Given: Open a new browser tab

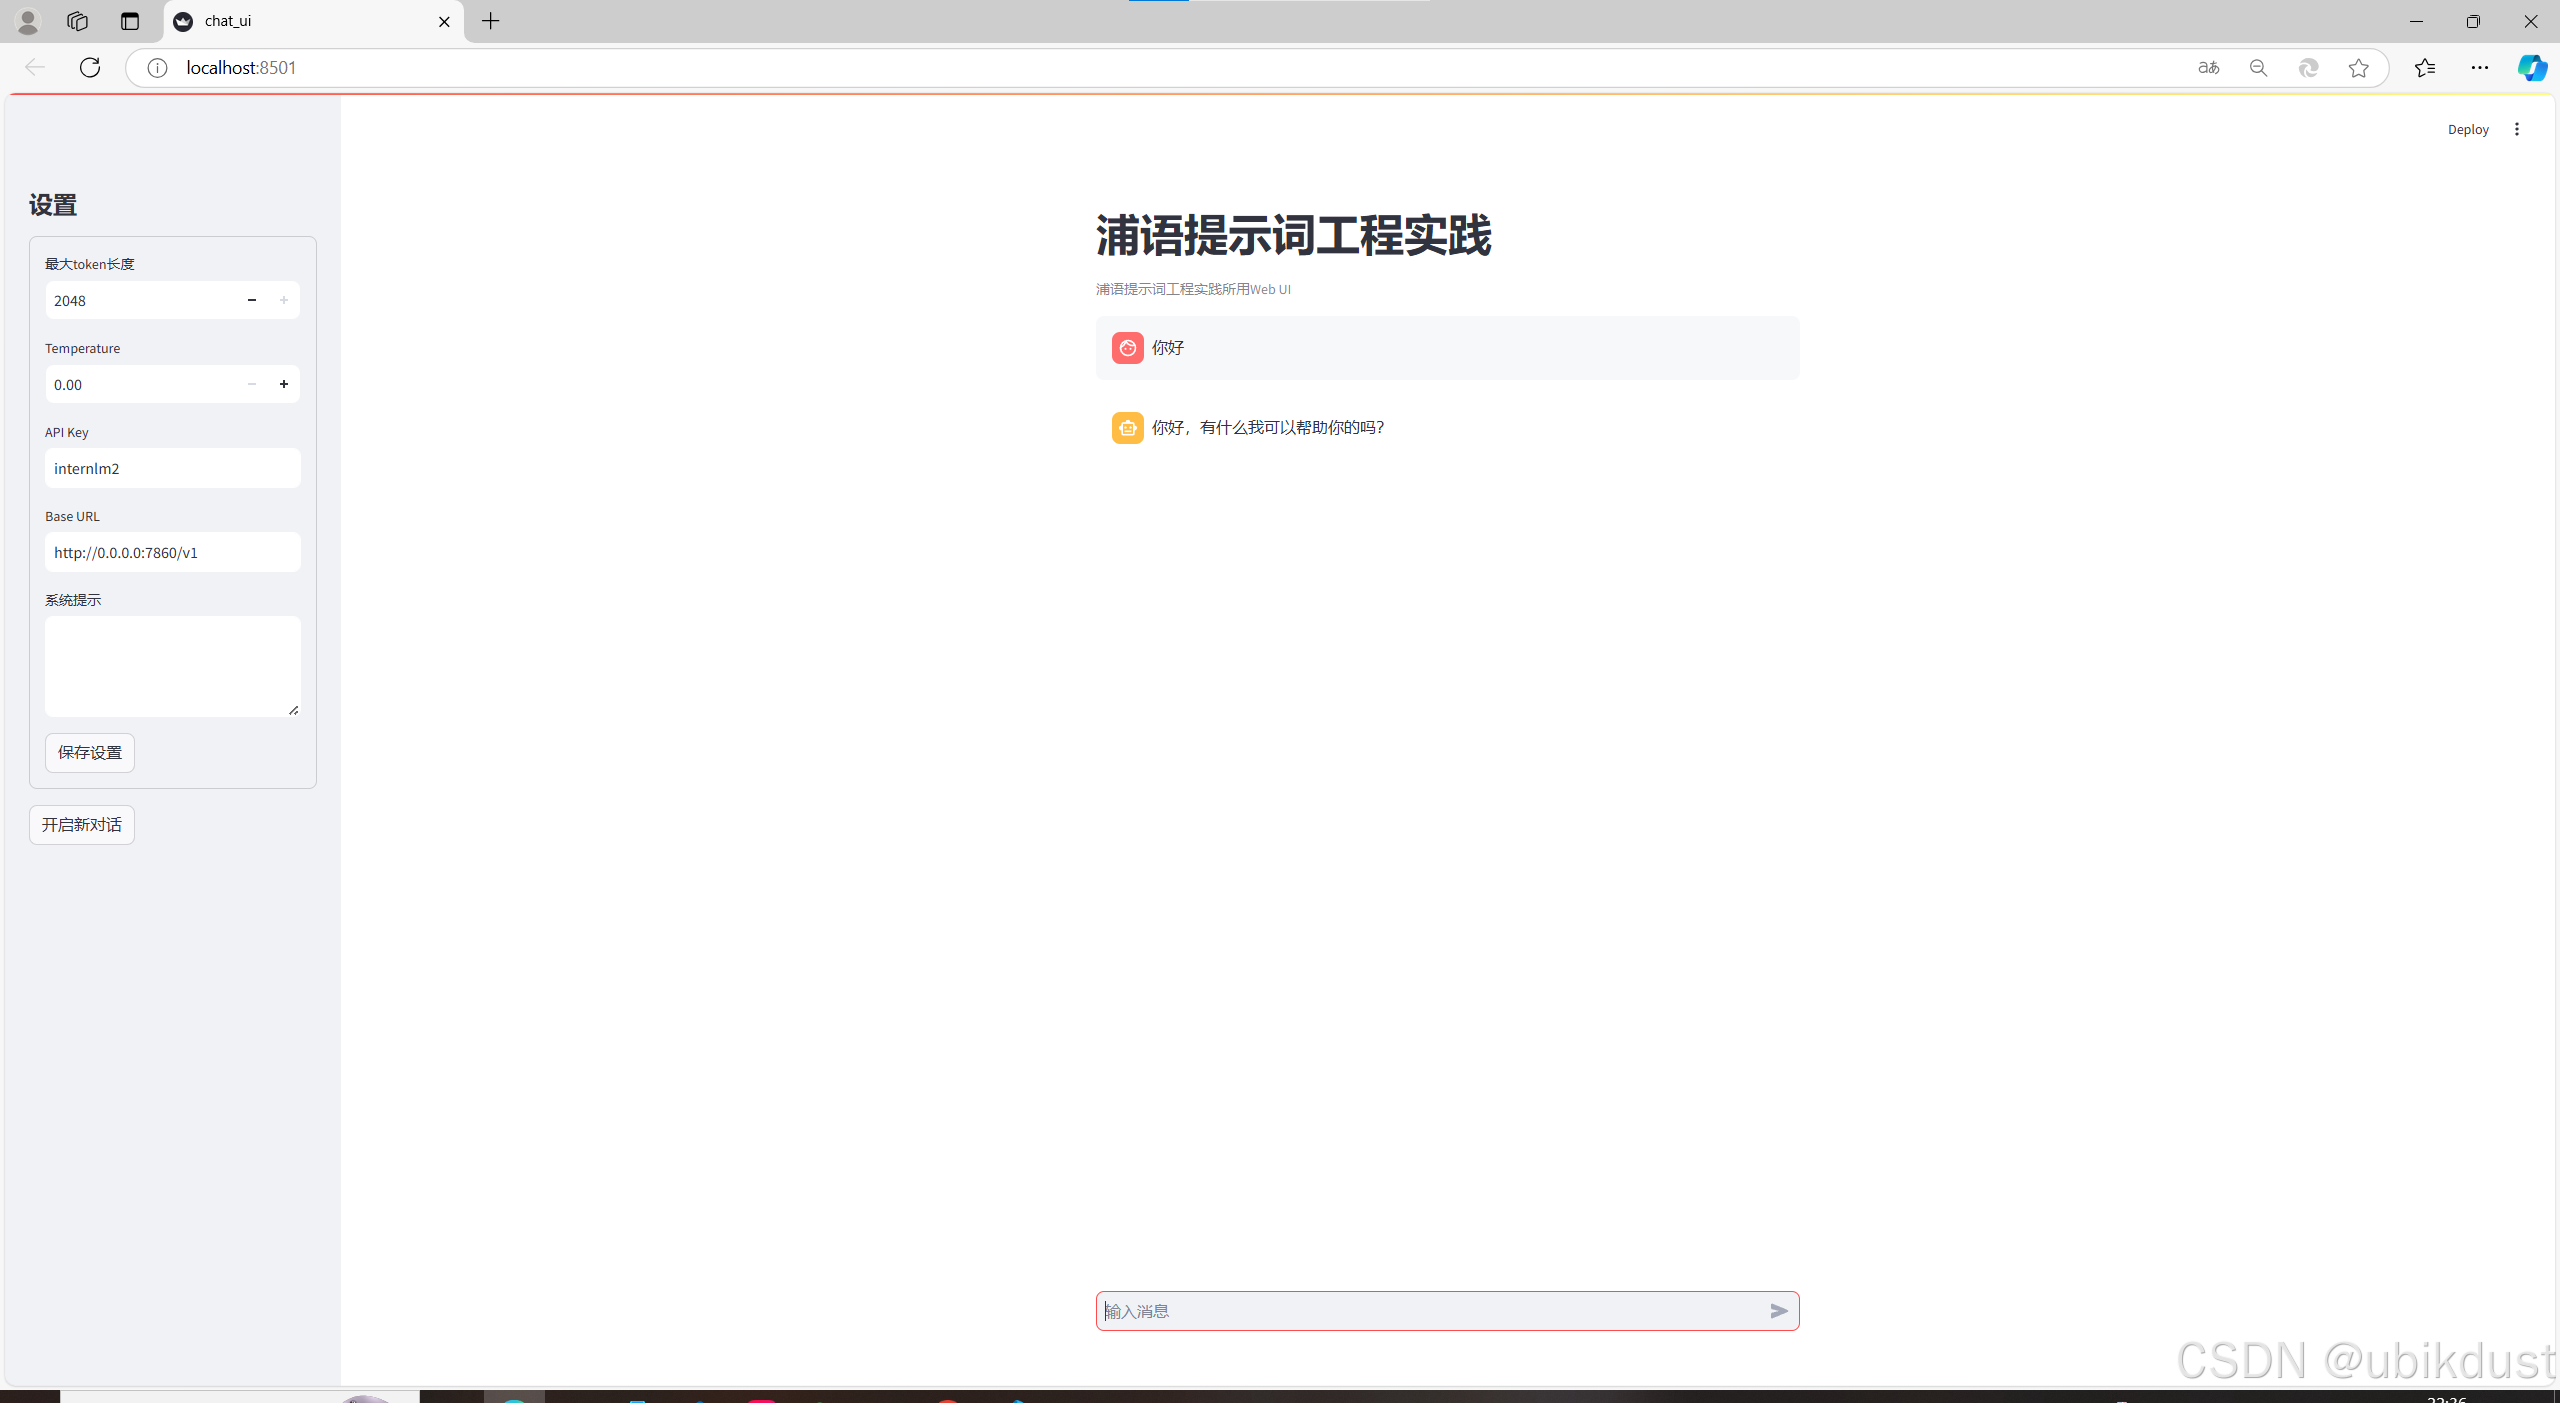Looking at the screenshot, I should click(x=490, y=21).
